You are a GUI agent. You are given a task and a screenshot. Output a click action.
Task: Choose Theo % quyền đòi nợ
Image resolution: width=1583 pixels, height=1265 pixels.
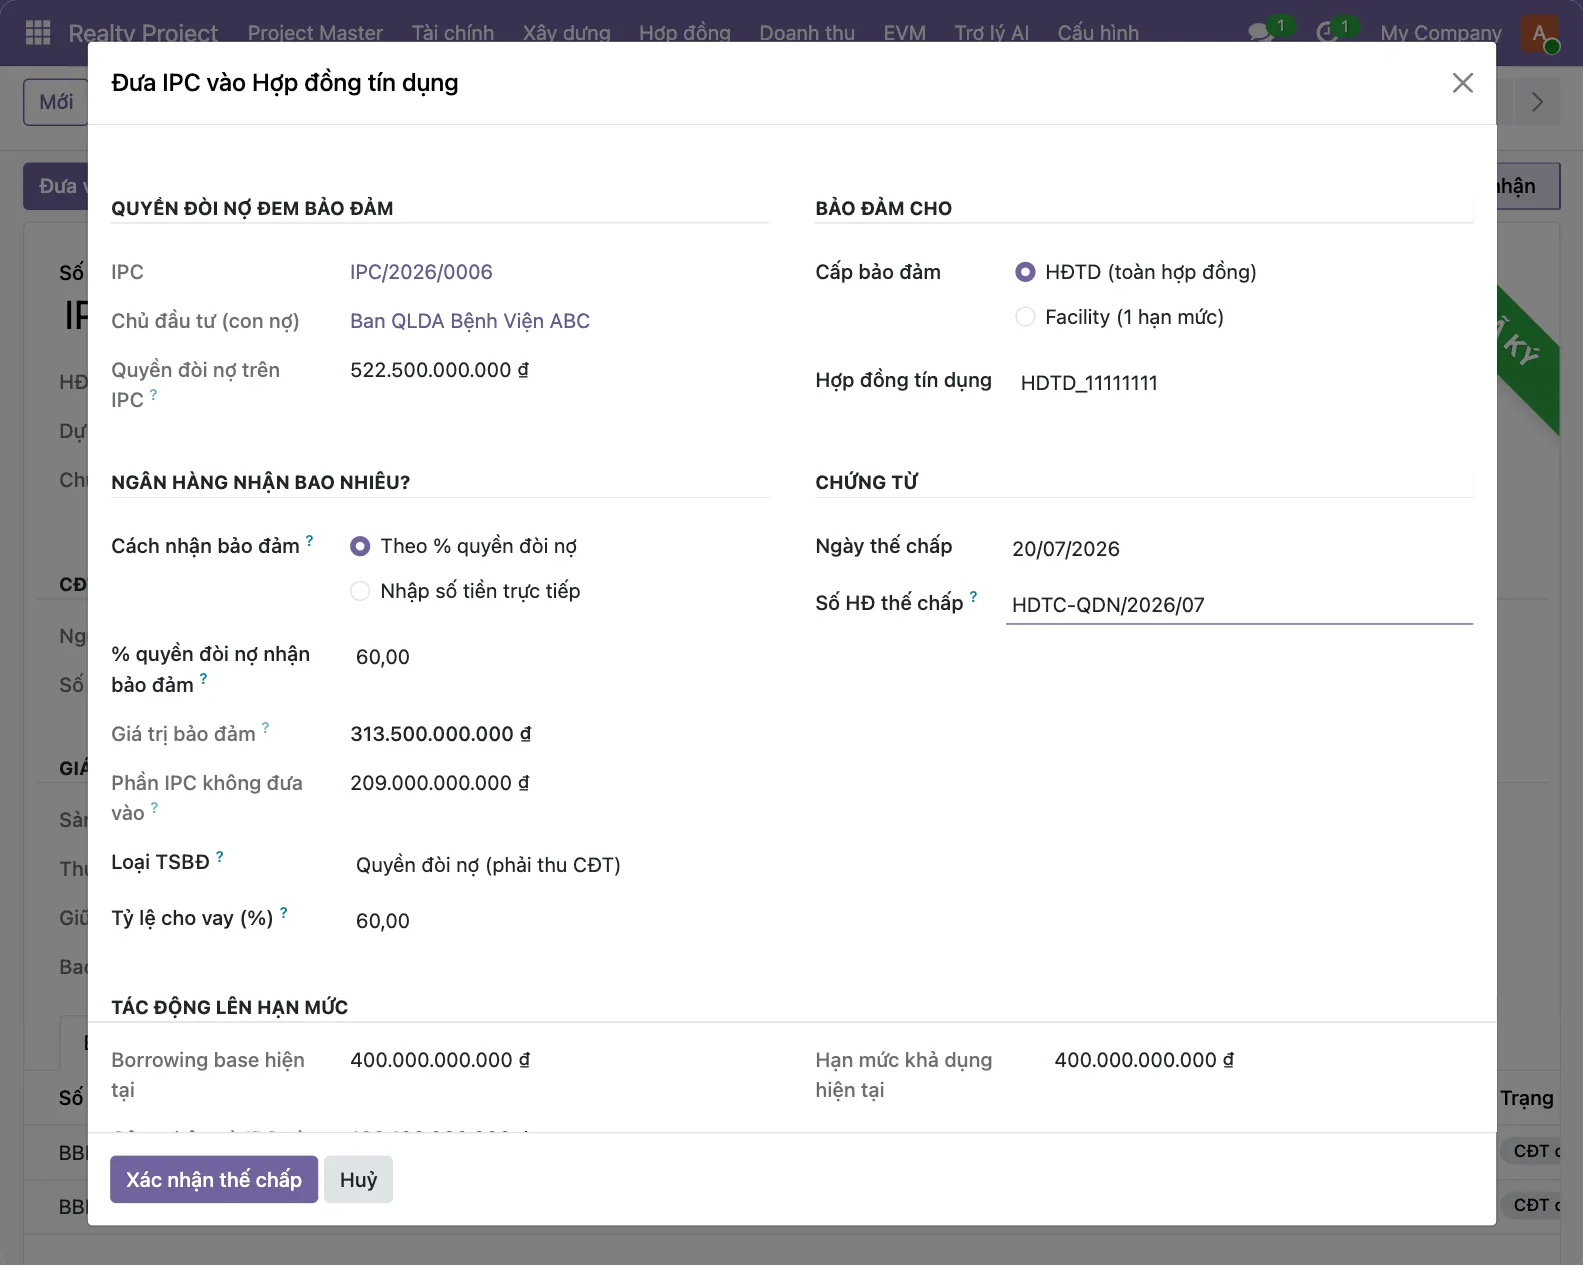[360, 546]
